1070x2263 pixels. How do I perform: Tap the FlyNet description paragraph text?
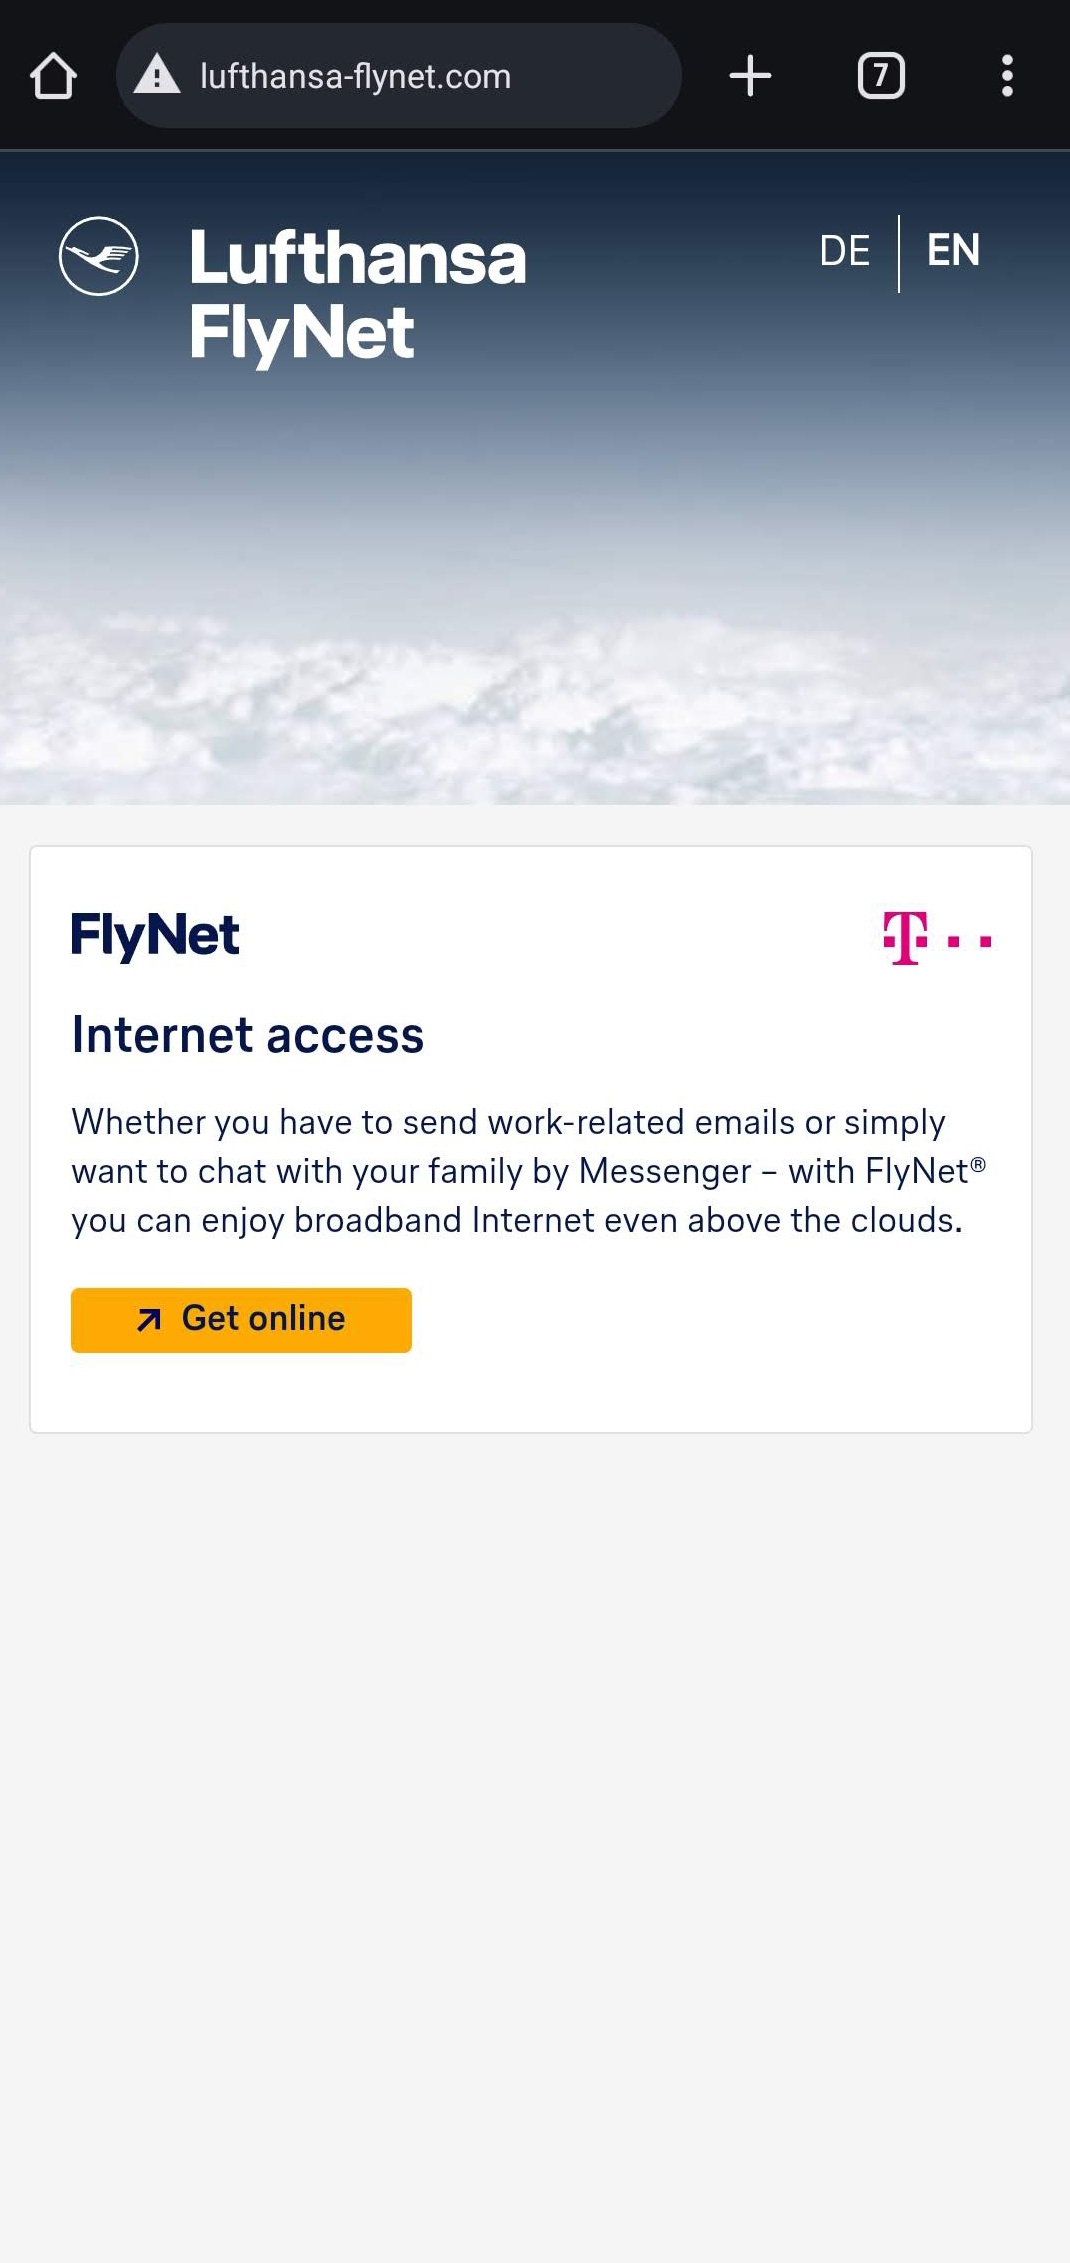coord(520,1171)
